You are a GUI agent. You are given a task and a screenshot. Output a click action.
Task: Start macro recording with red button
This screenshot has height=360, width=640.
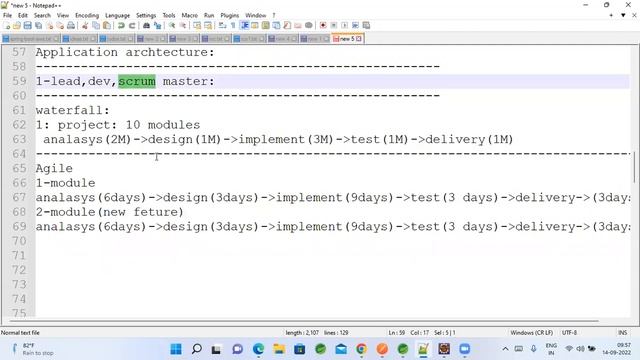323,26
